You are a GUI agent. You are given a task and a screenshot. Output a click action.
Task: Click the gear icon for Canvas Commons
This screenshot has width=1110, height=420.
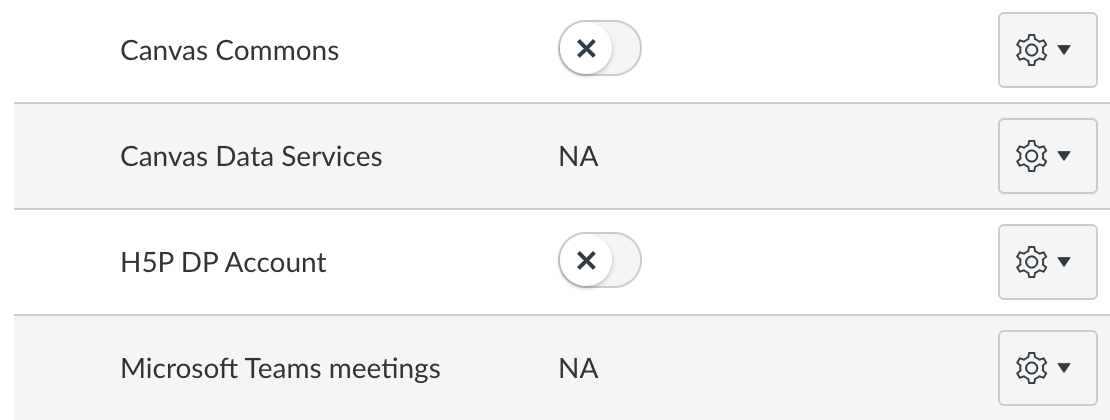[x=1031, y=50]
